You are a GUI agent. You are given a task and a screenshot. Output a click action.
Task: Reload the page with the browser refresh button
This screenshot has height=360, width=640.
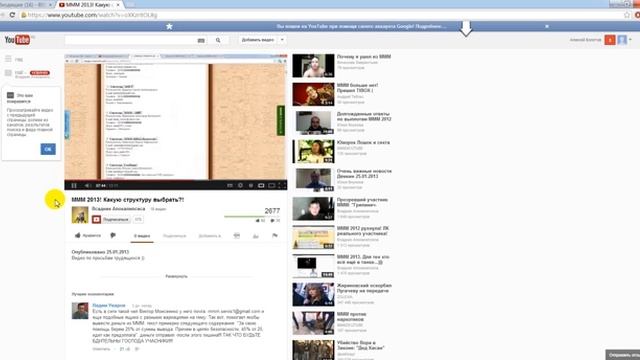click(x=12, y=15)
